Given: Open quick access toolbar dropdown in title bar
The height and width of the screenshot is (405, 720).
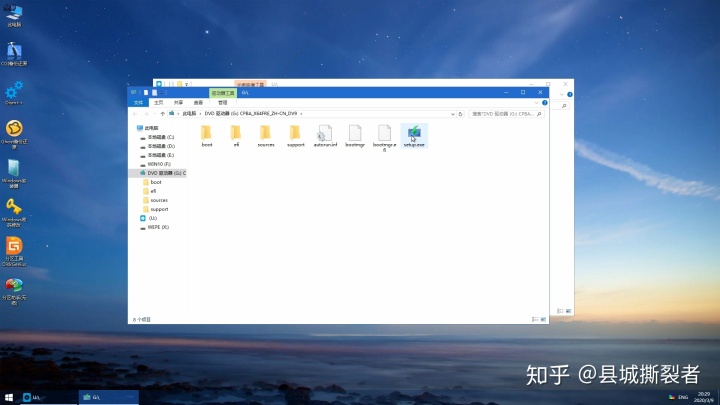Looking at the screenshot, I should click(x=162, y=93).
